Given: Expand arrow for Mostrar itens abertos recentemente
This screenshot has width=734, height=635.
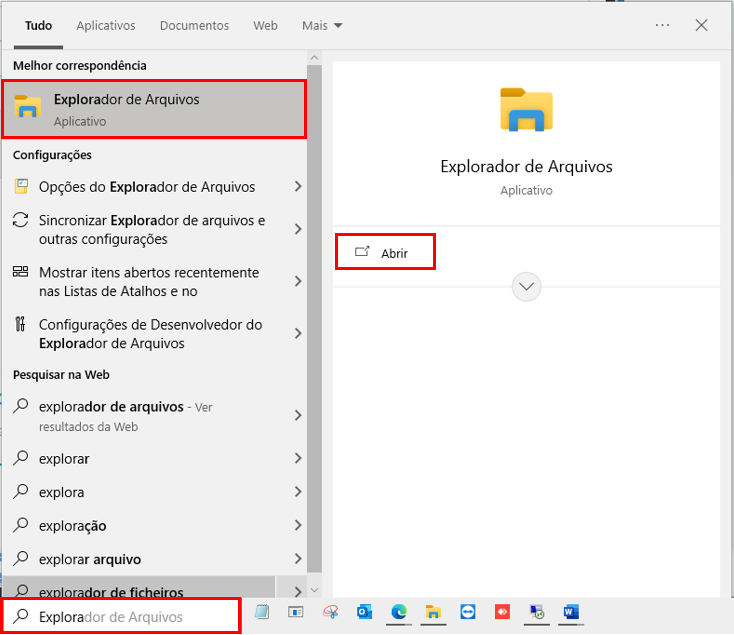Looking at the screenshot, I should 298,281.
